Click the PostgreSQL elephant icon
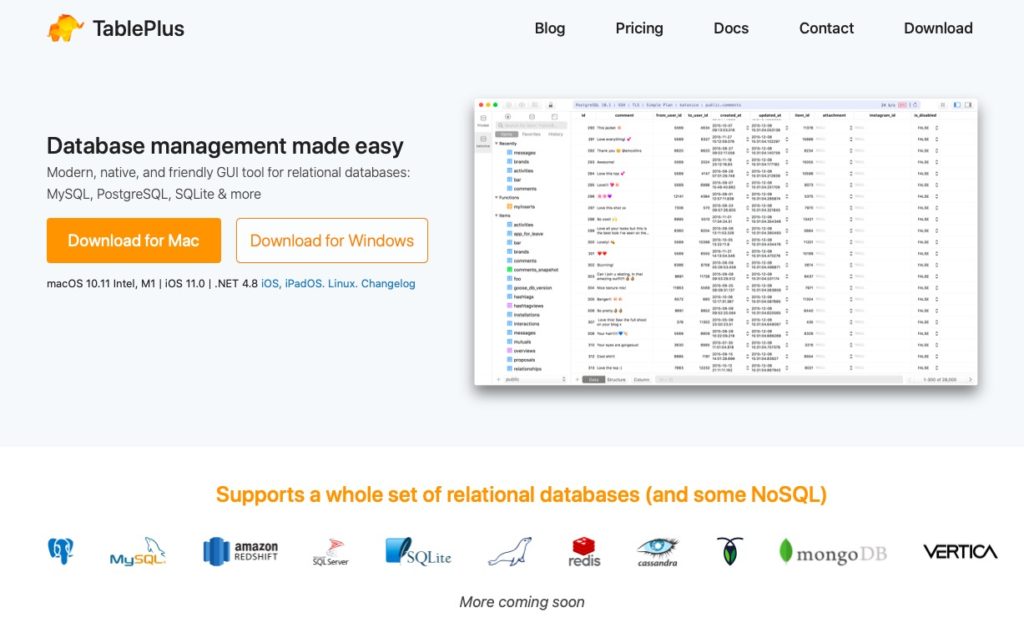Image resolution: width=1024 pixels, height=618 pixels. [61, 551]
